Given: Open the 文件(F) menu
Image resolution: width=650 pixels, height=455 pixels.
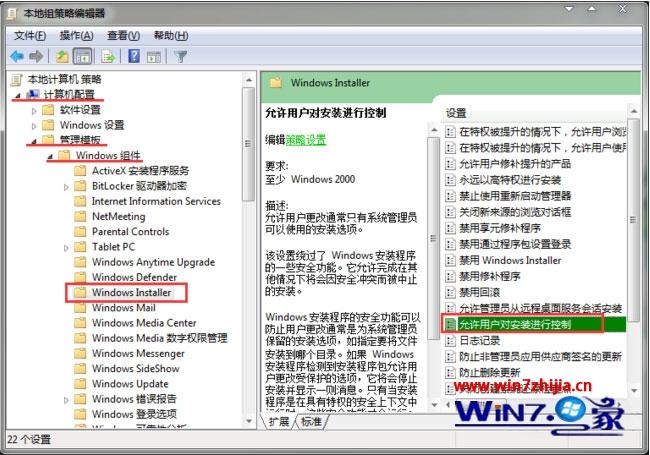Looking at the screenshot, I should coord(30,36).
